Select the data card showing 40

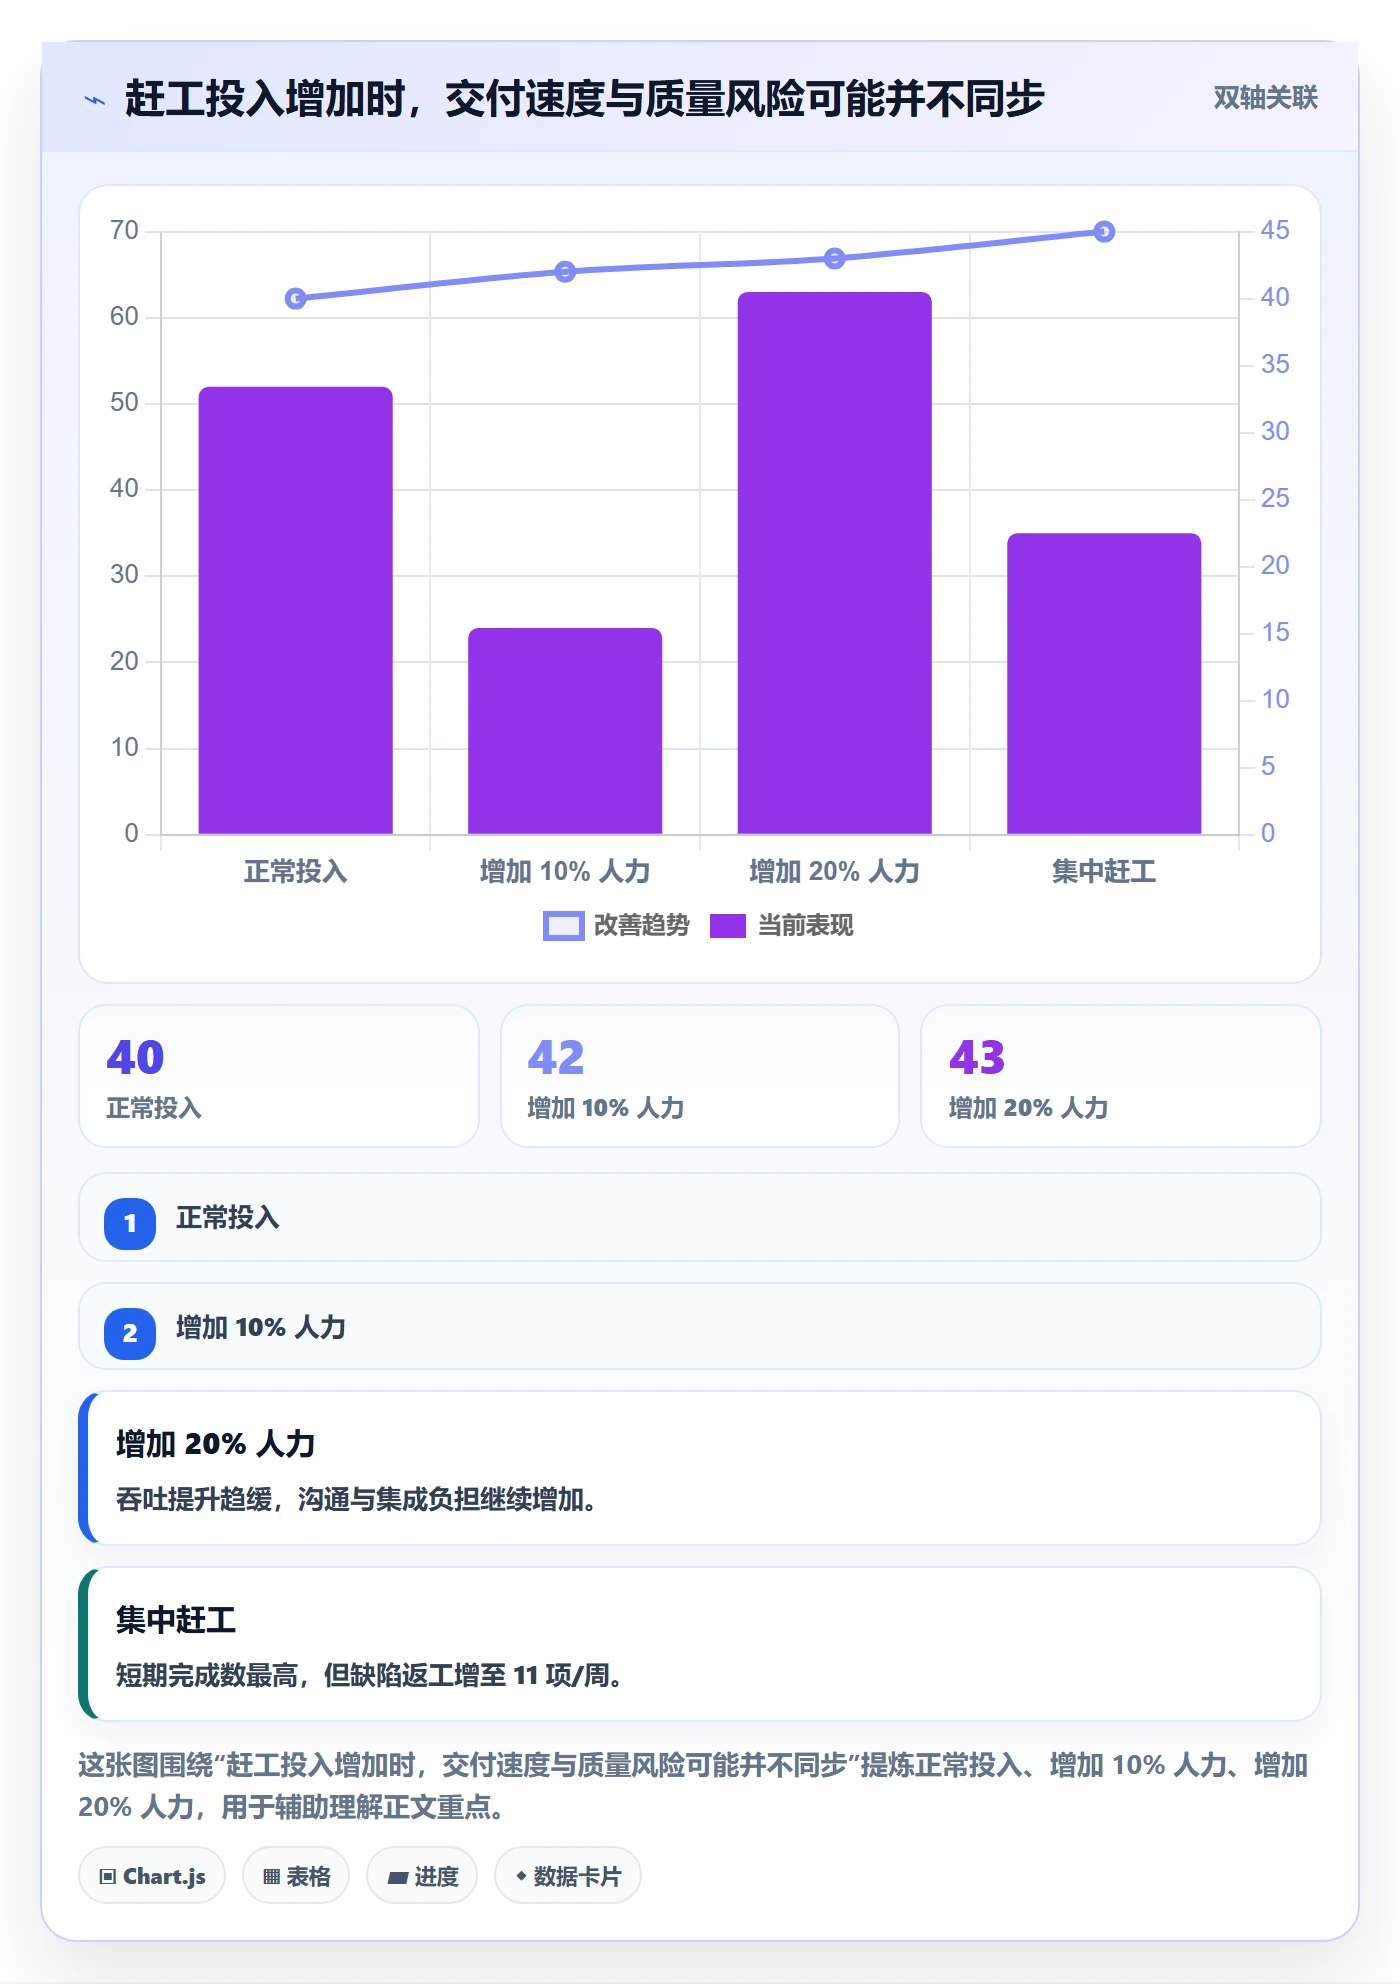click(x=279, y=1076)
